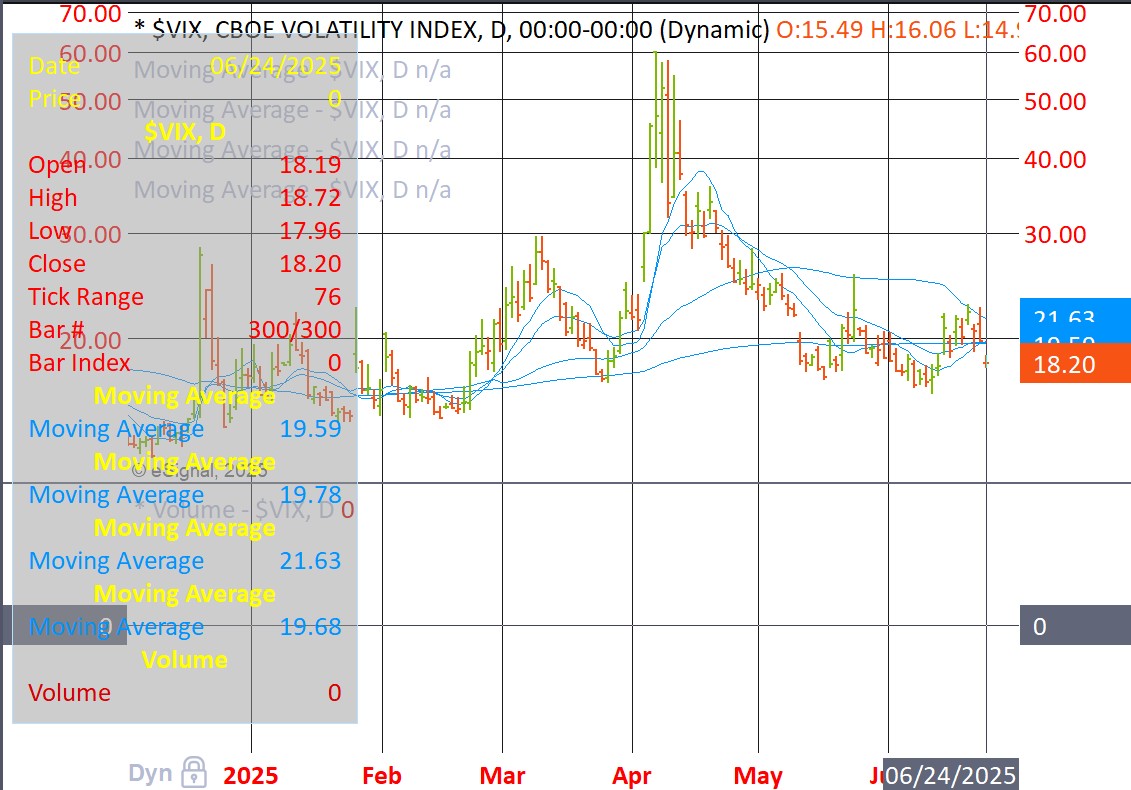Click the $VIX, D header in the data window

185,131
